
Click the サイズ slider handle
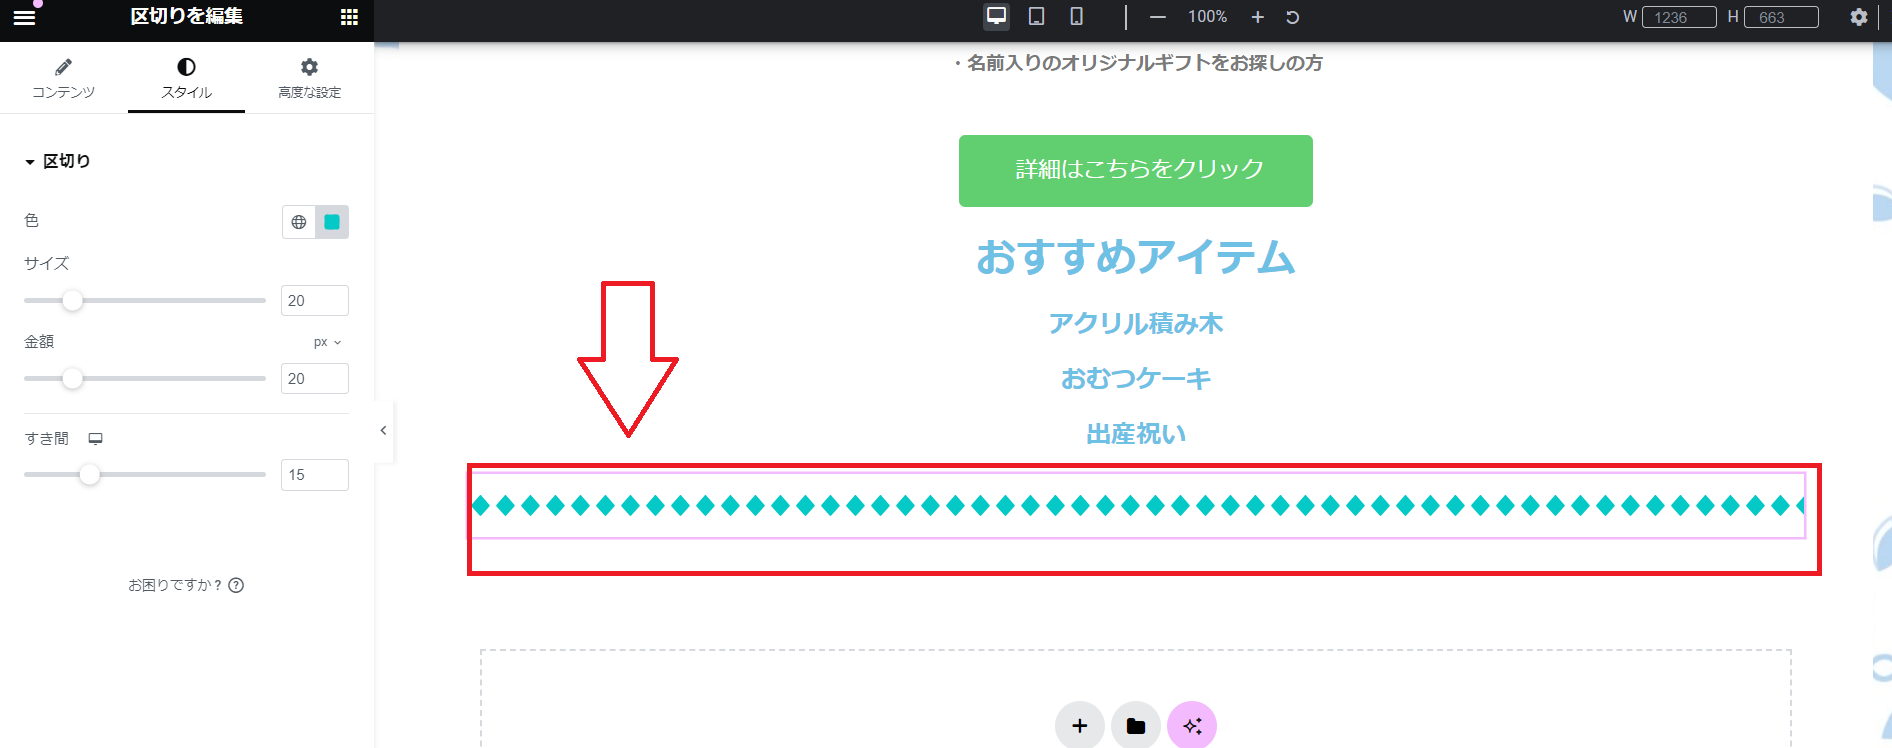pyautogui.click(x=72, y=300)
